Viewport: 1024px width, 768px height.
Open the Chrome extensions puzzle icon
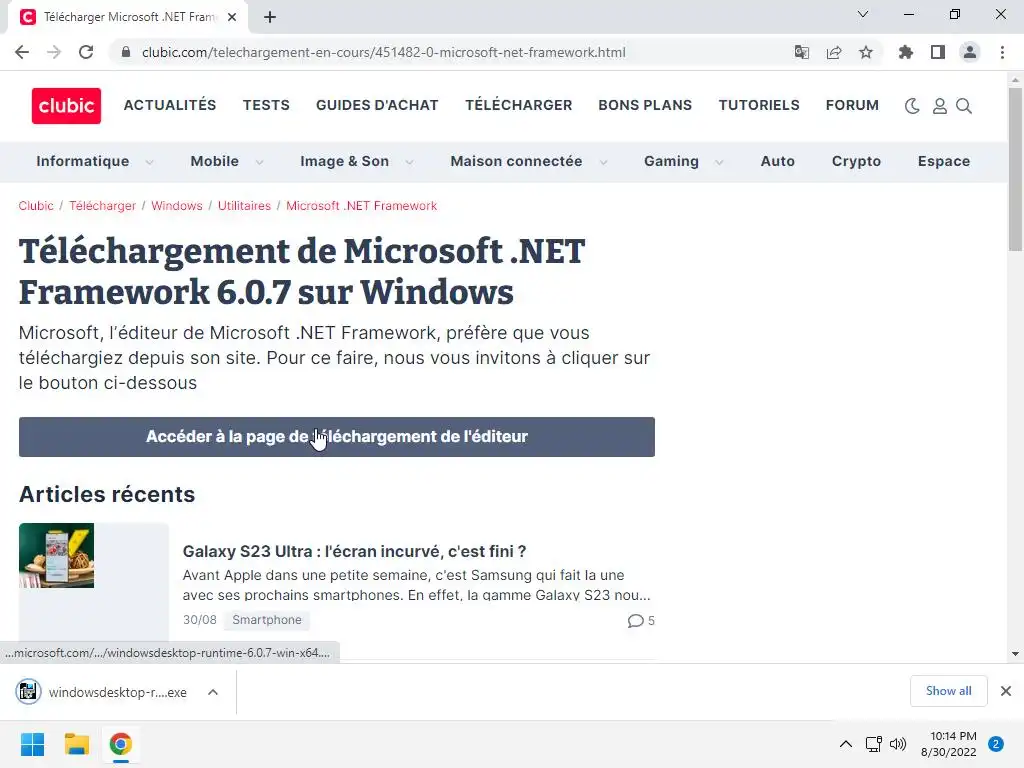pyautogui.click(x=905, y=52)
